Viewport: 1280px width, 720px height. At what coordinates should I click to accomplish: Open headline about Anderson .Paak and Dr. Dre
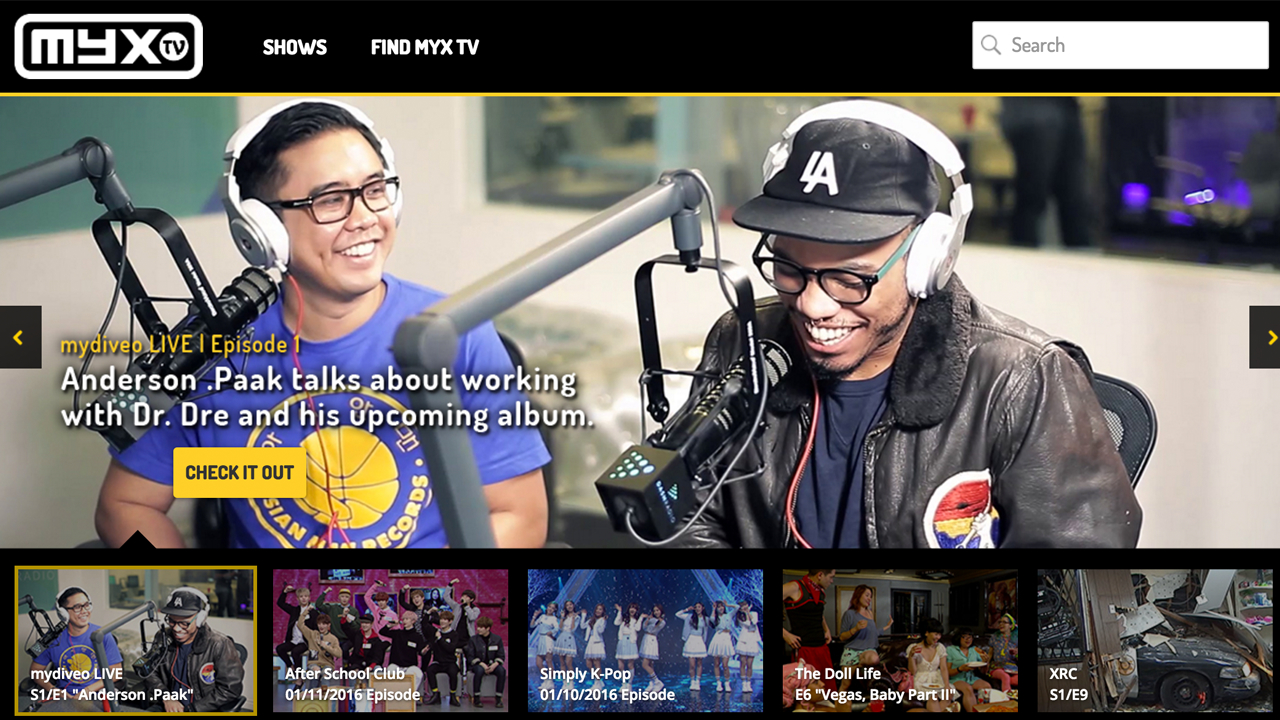(x=327, y=397)
